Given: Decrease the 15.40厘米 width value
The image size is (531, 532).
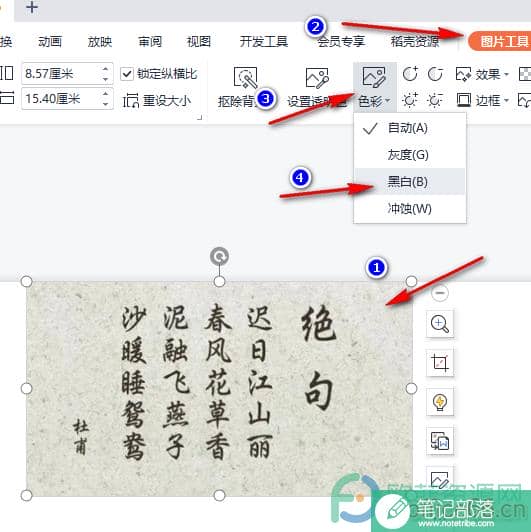Looking at the screenshot, I should pos(106,104).
